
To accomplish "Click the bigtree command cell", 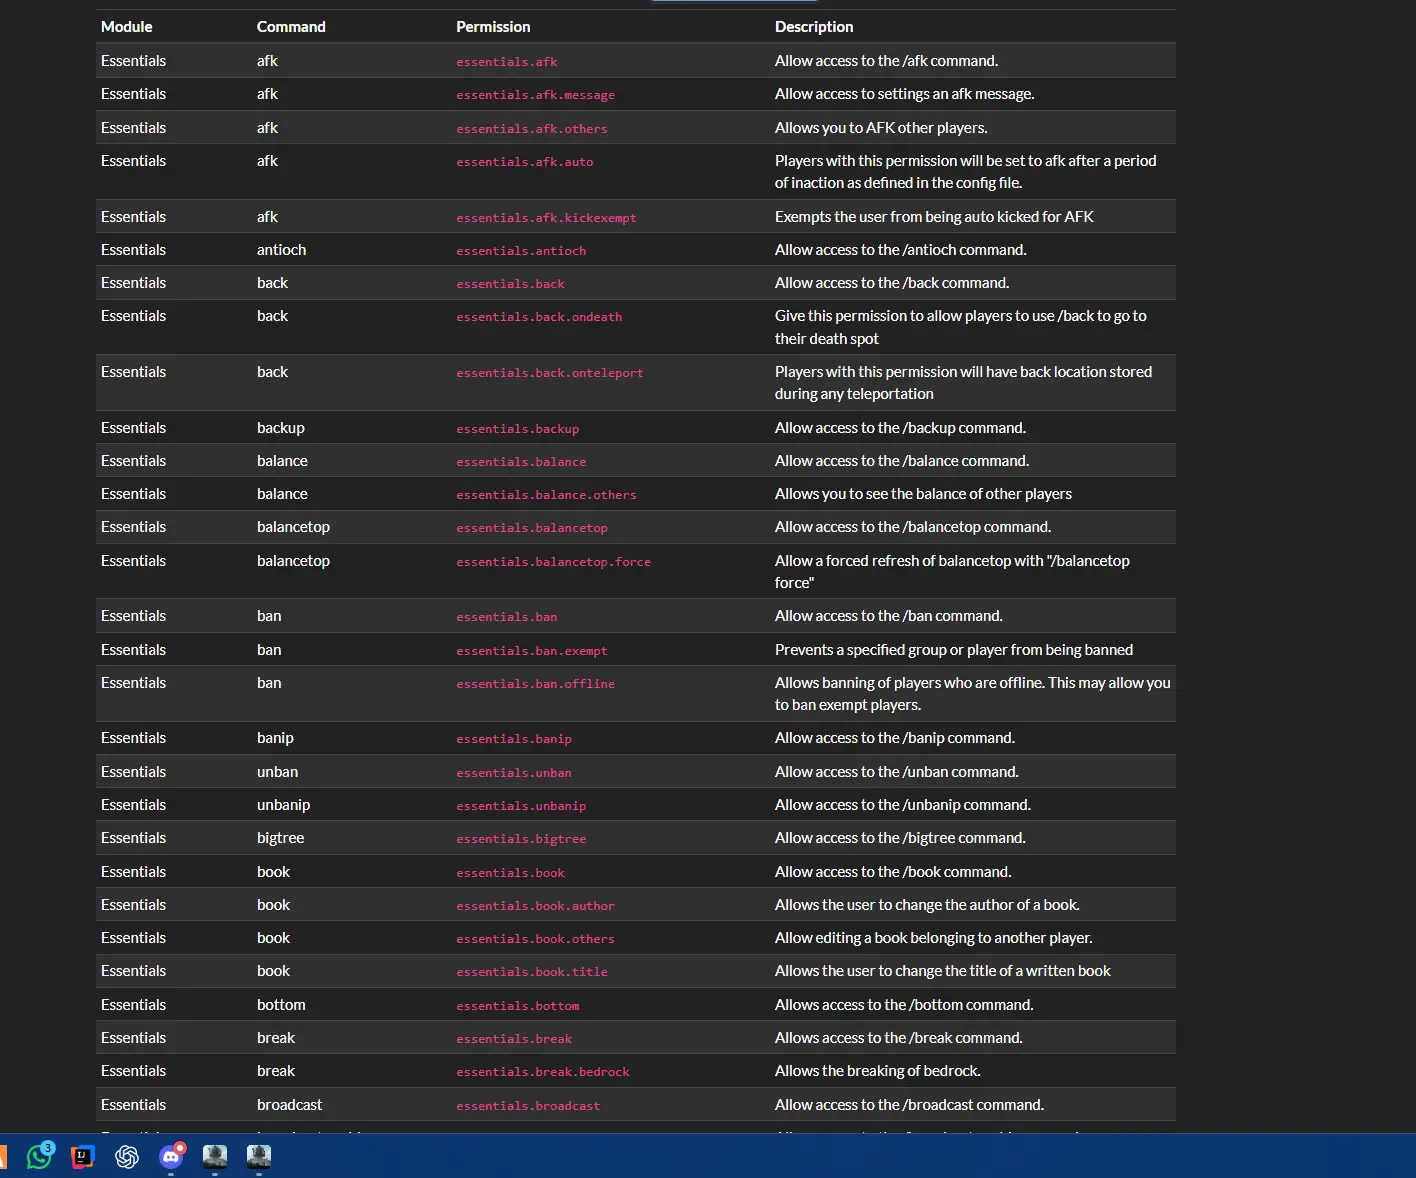I will click(280, 838).
